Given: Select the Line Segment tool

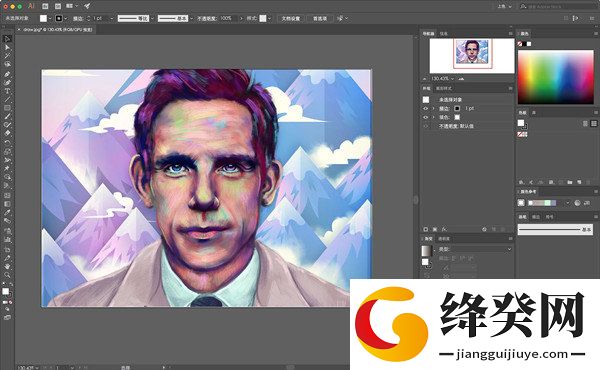Looking at the screenshot, I should point(7,99).
